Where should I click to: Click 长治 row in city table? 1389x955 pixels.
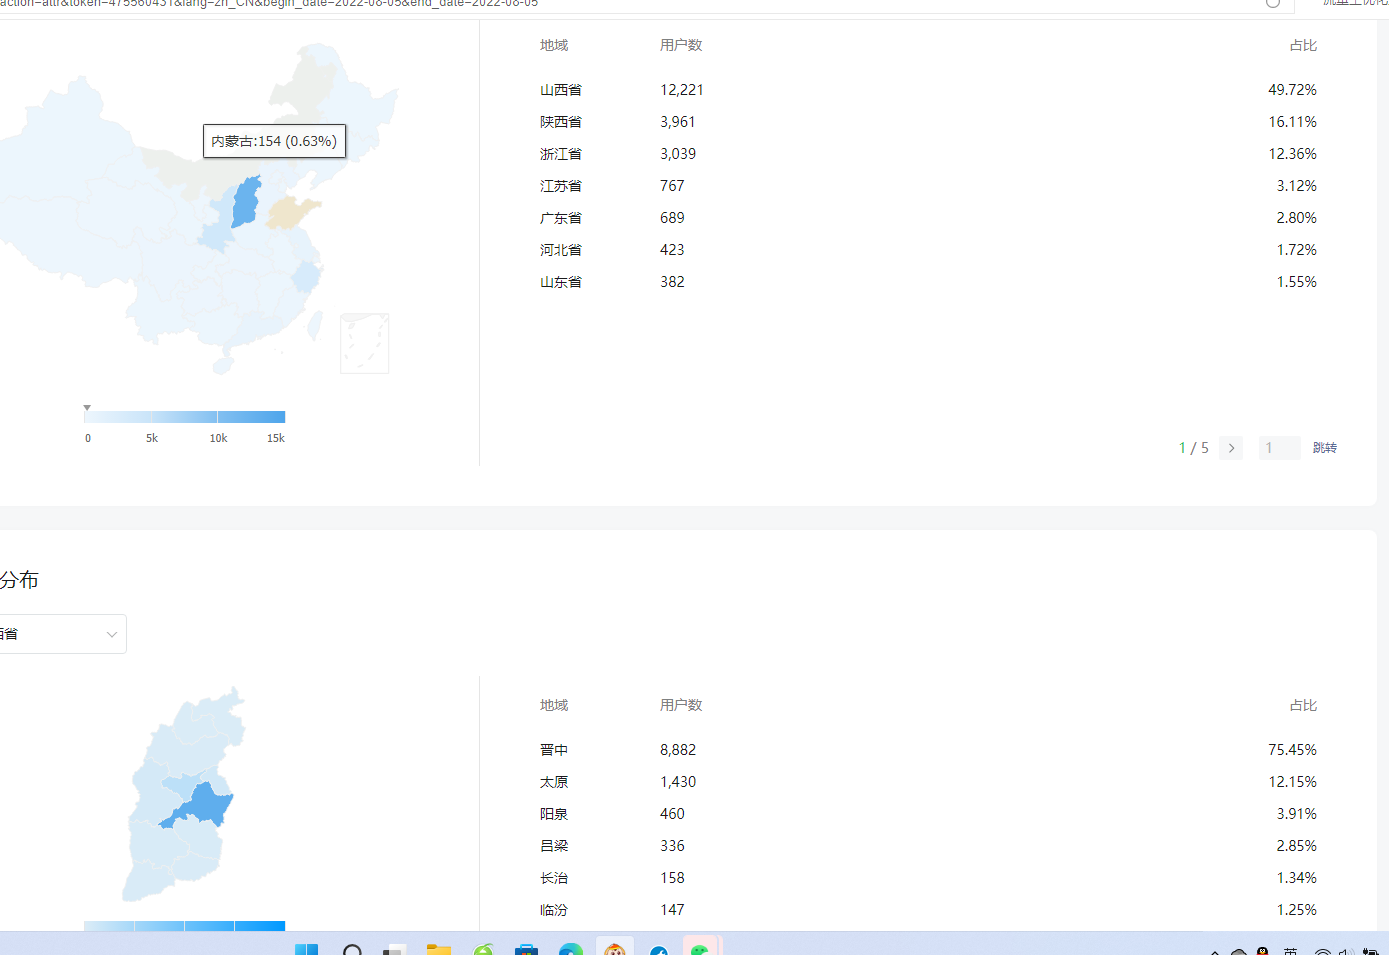928,878
